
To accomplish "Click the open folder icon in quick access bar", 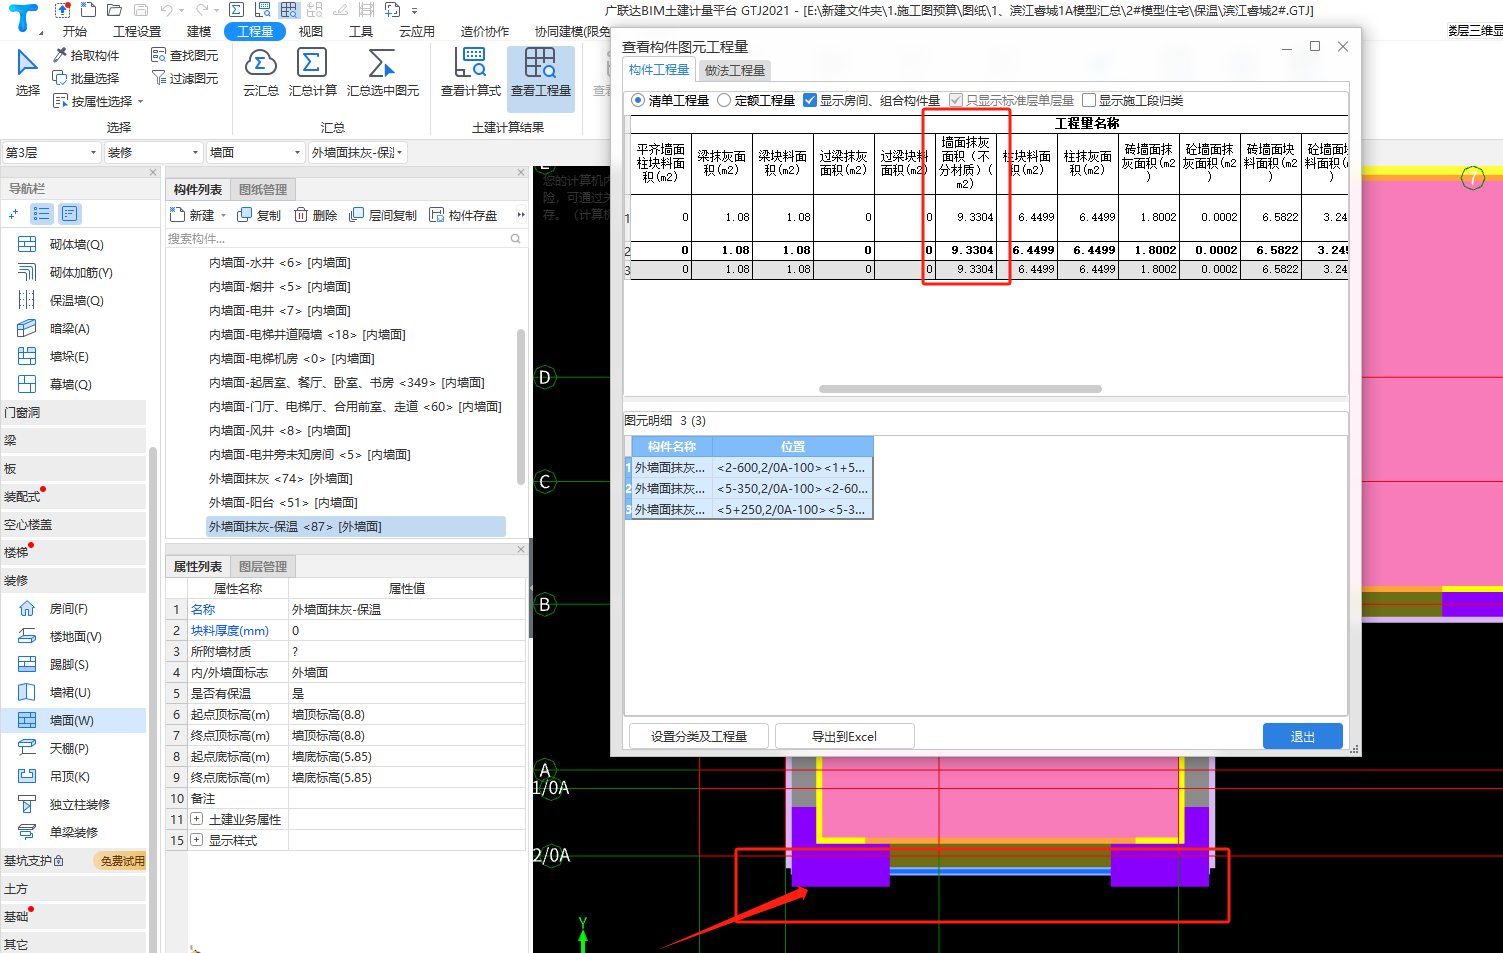I will pyautogui.click(x=114, y=10).
